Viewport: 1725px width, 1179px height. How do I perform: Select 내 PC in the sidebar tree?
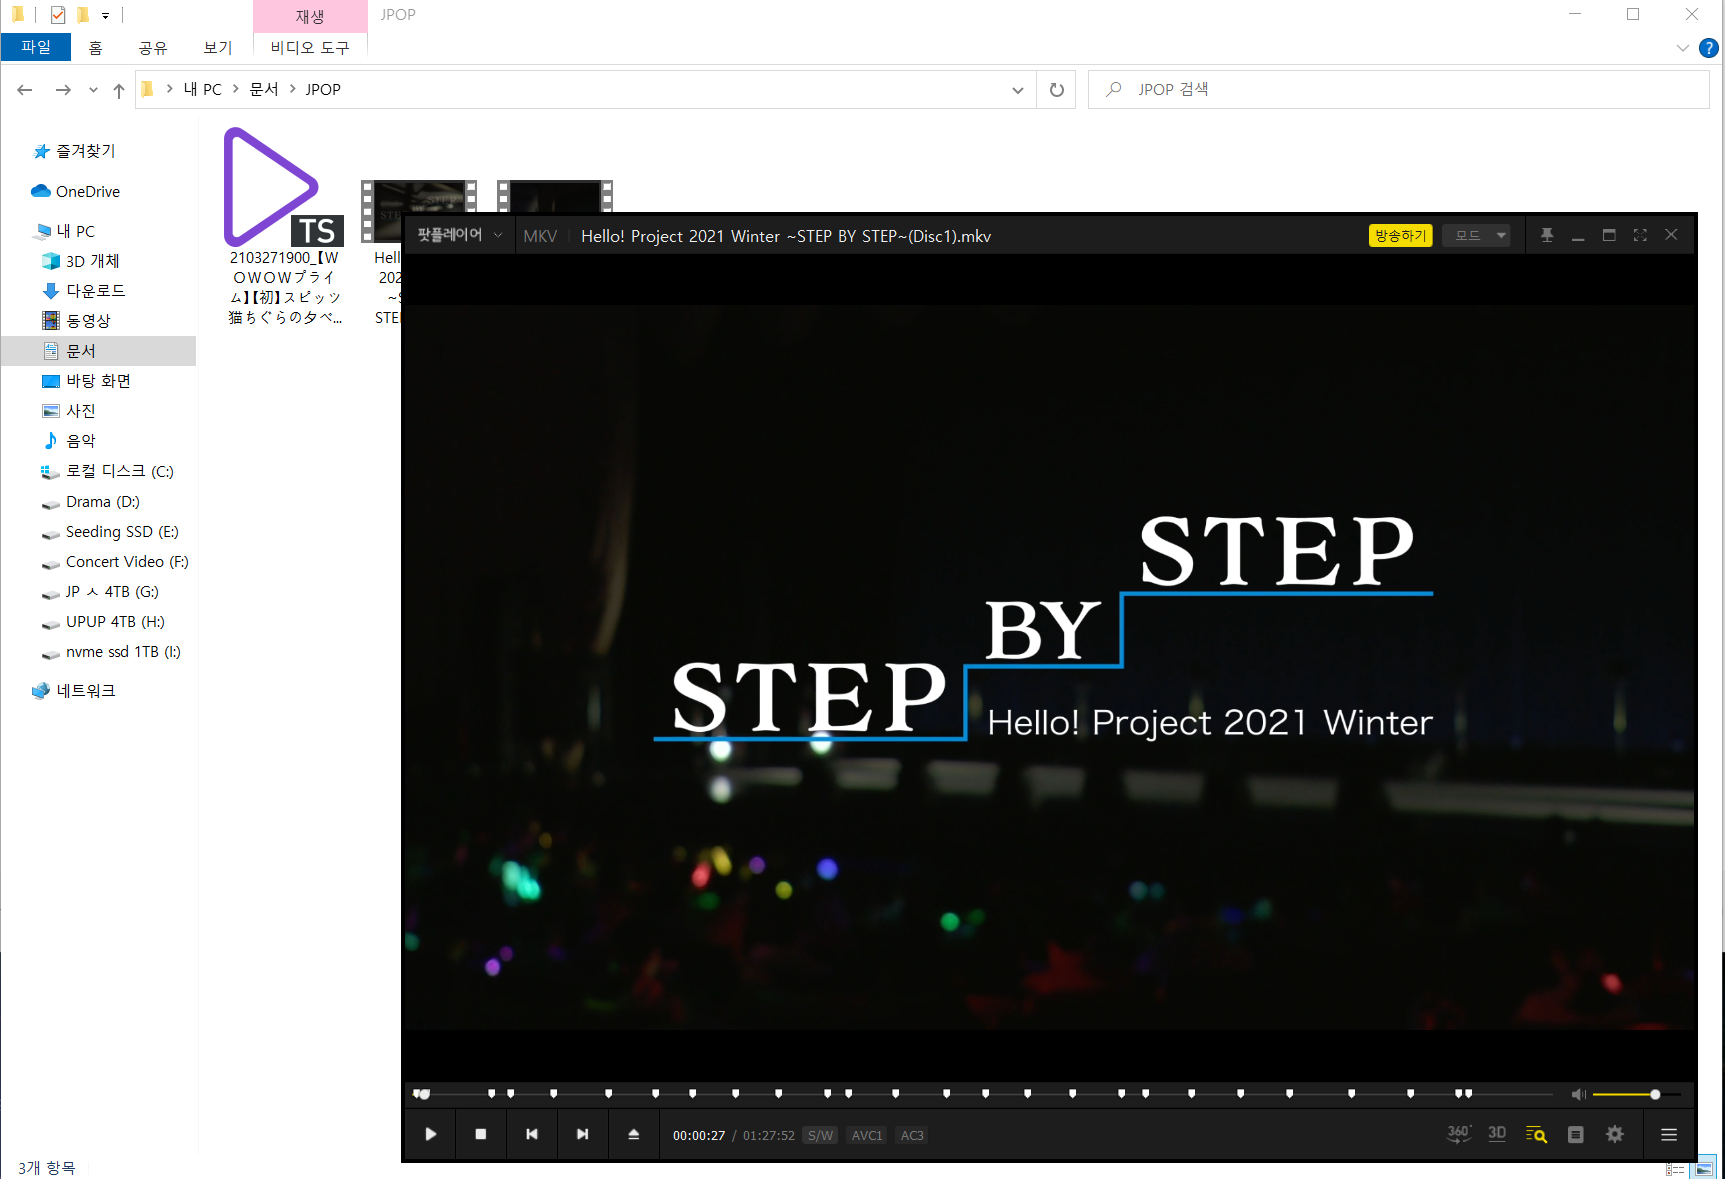(x=75, y=231)
